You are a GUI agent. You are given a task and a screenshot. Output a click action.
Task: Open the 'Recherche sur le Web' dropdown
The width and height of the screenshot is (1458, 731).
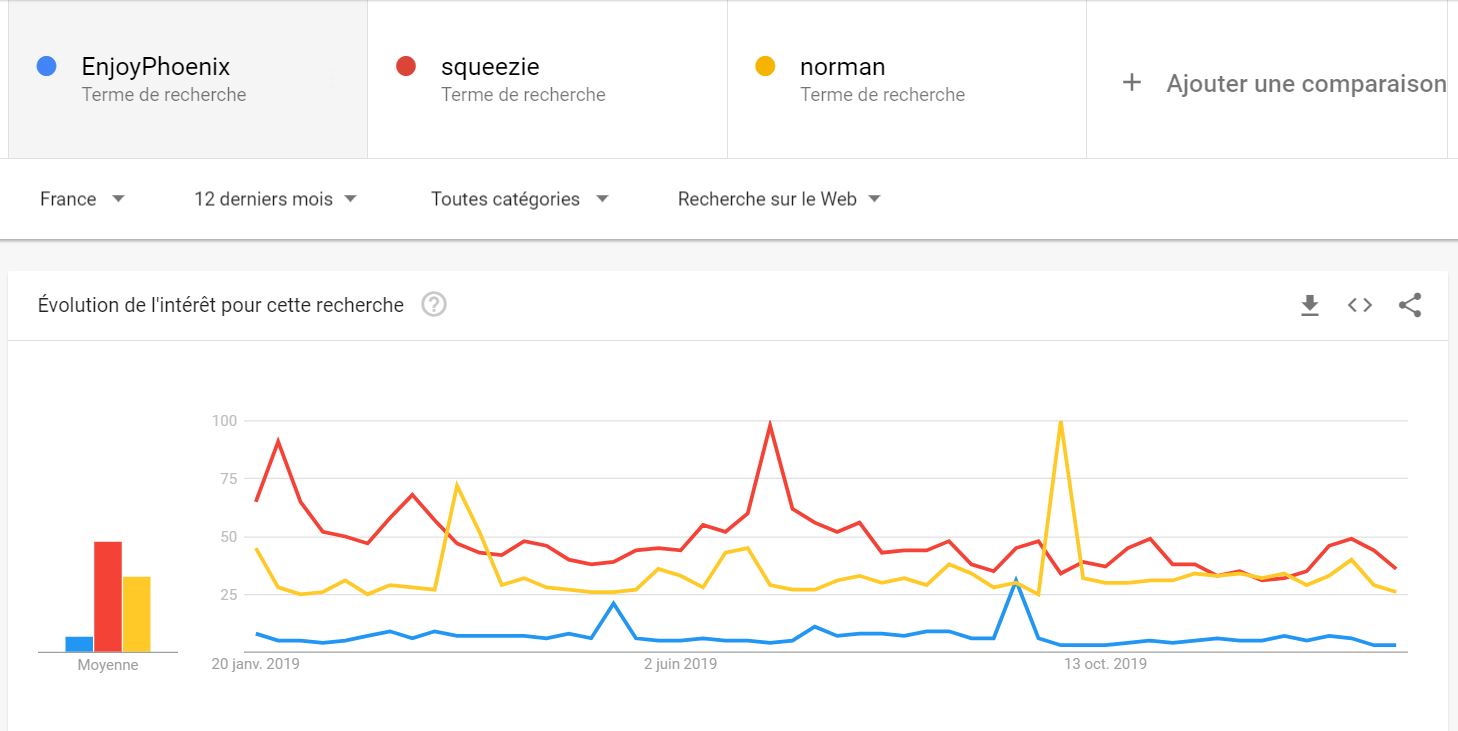click(779, 199)
